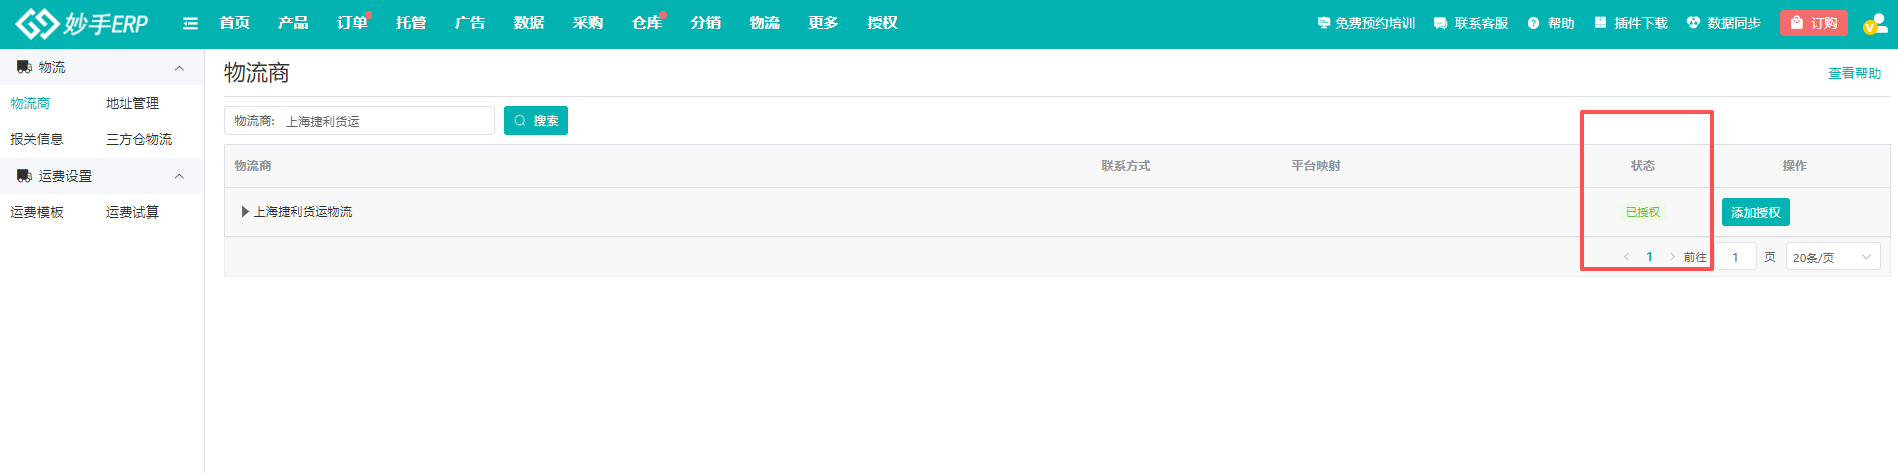
Task: Click 数据同步 link
Action: click(x=1723, y=23)
